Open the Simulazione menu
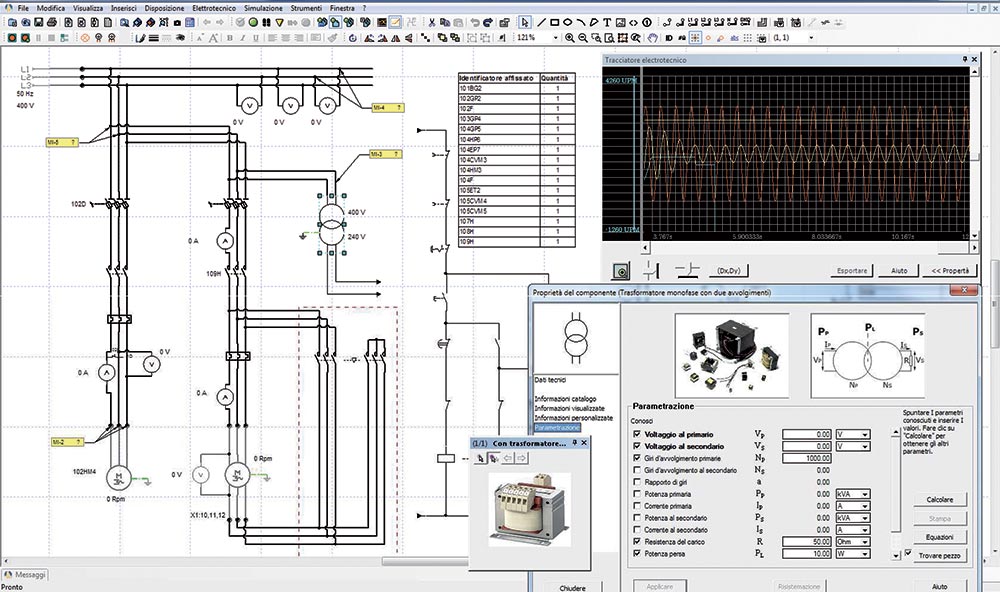This screenshot has width=1000, height=592. coord(264,7)
